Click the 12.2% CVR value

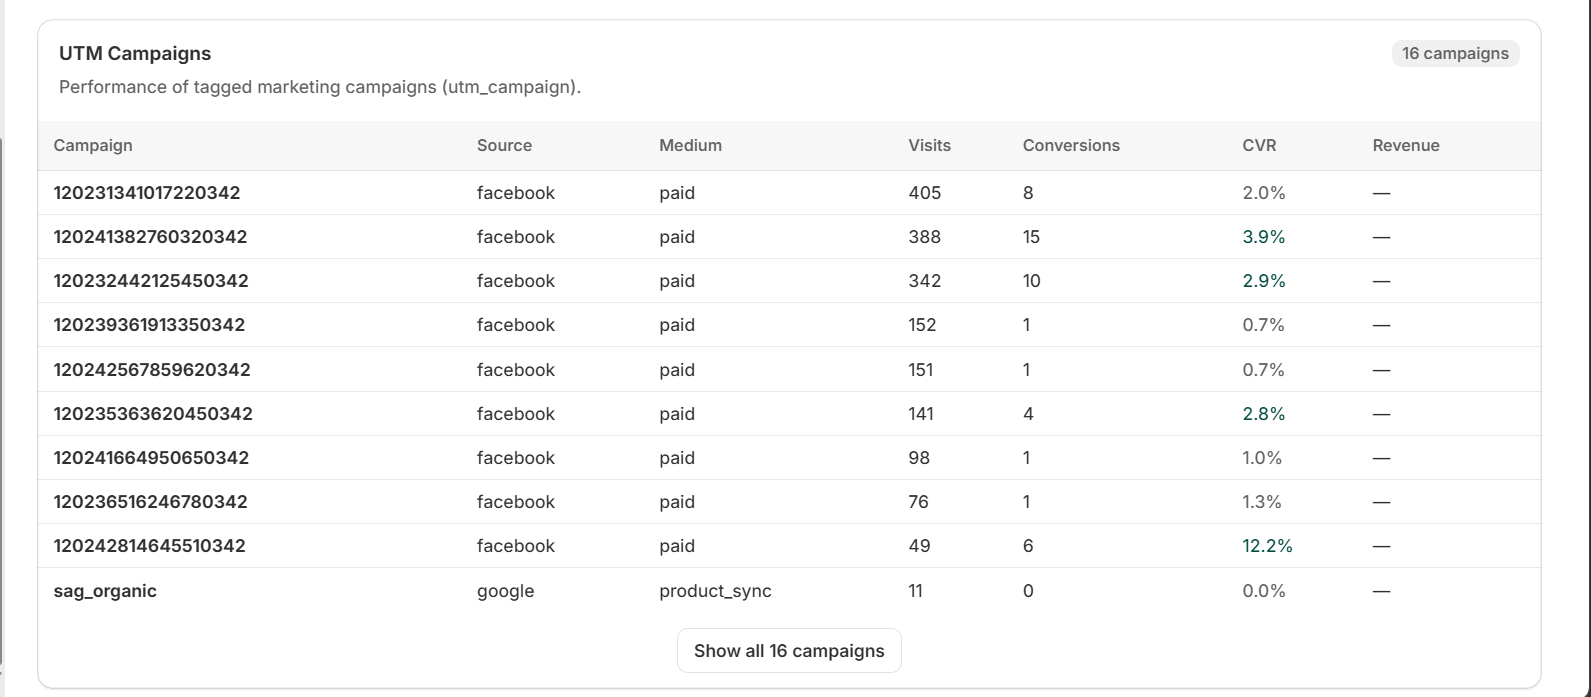(1267, 546)
